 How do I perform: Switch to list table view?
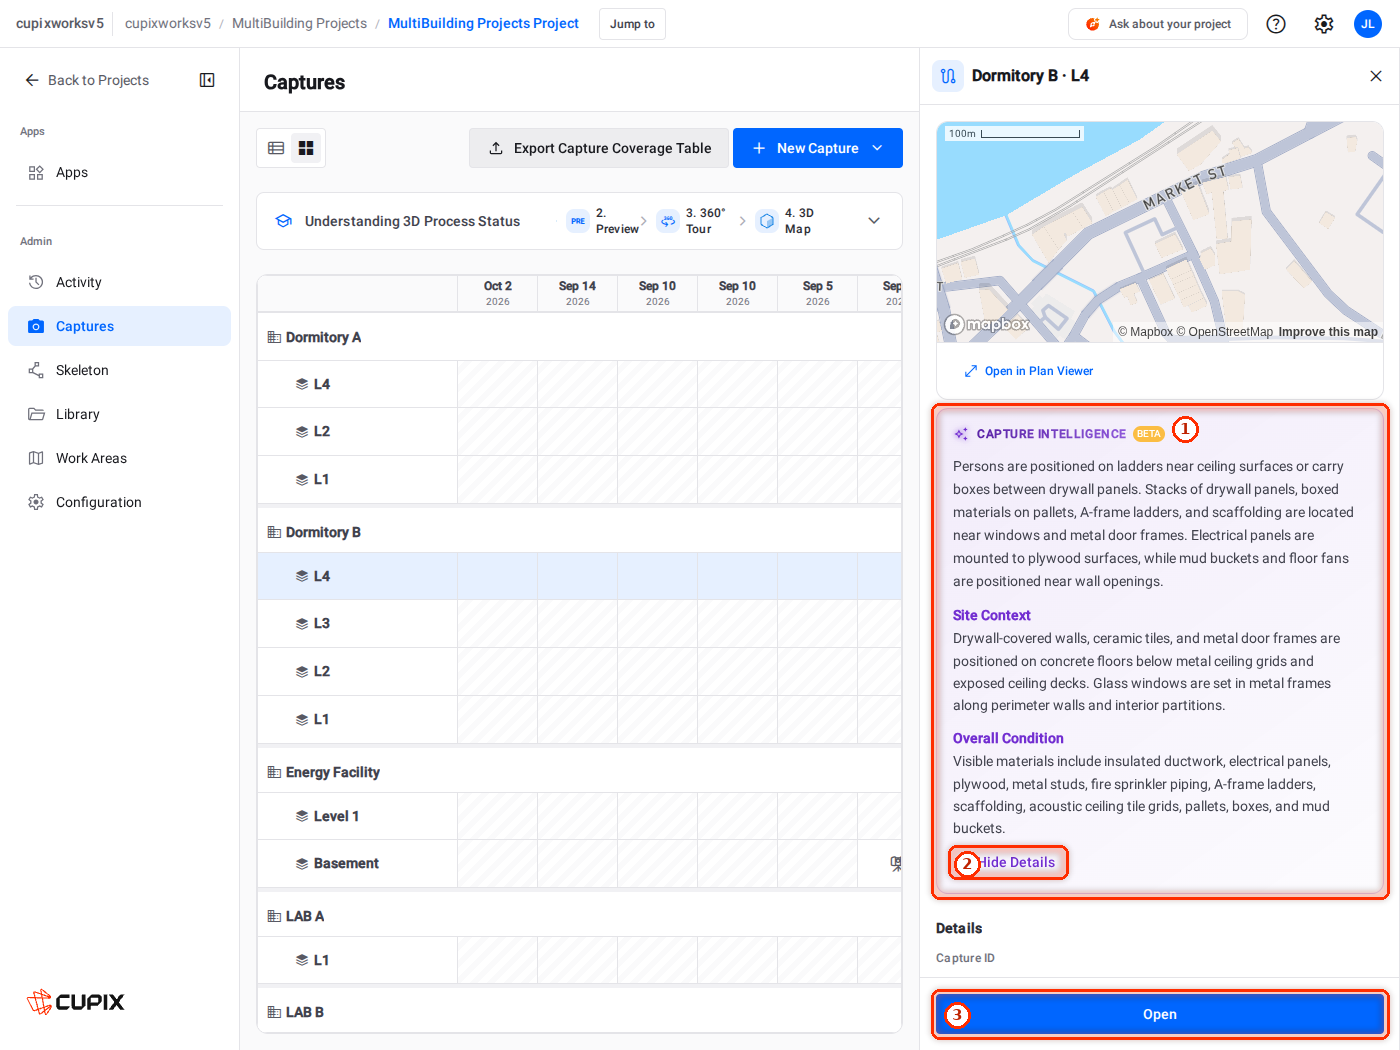[276, 148]
